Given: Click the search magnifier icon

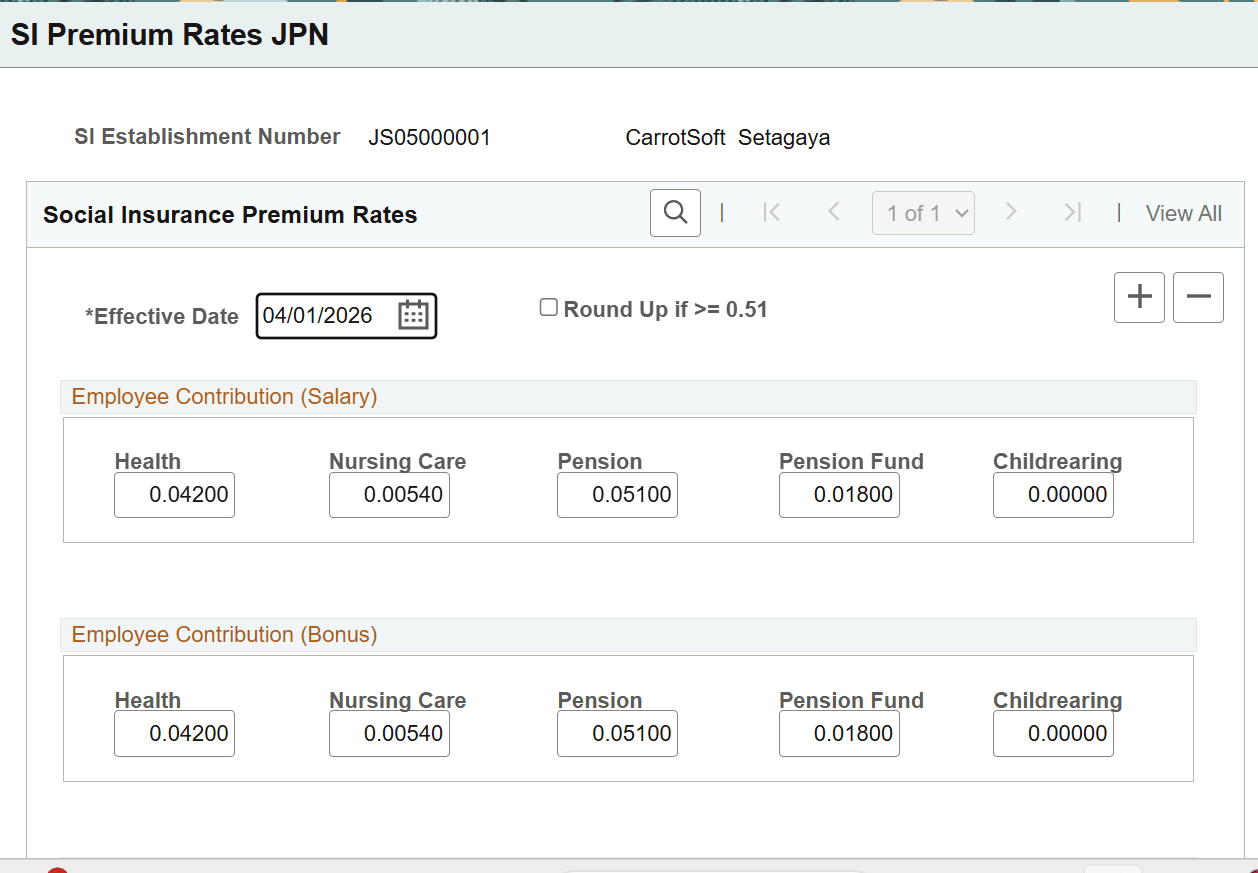Looking at the screenshot, I should (x=675, y=213).
